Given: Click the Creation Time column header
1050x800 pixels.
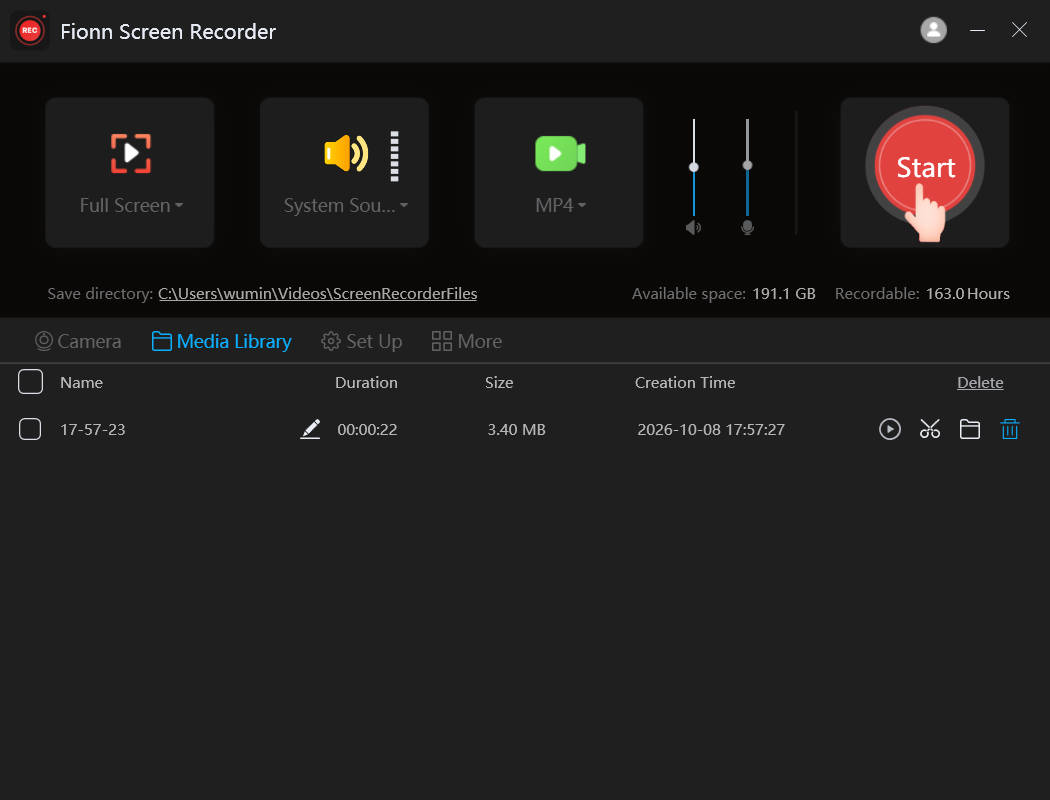Looking at the screenshot, I should point(685,382).
